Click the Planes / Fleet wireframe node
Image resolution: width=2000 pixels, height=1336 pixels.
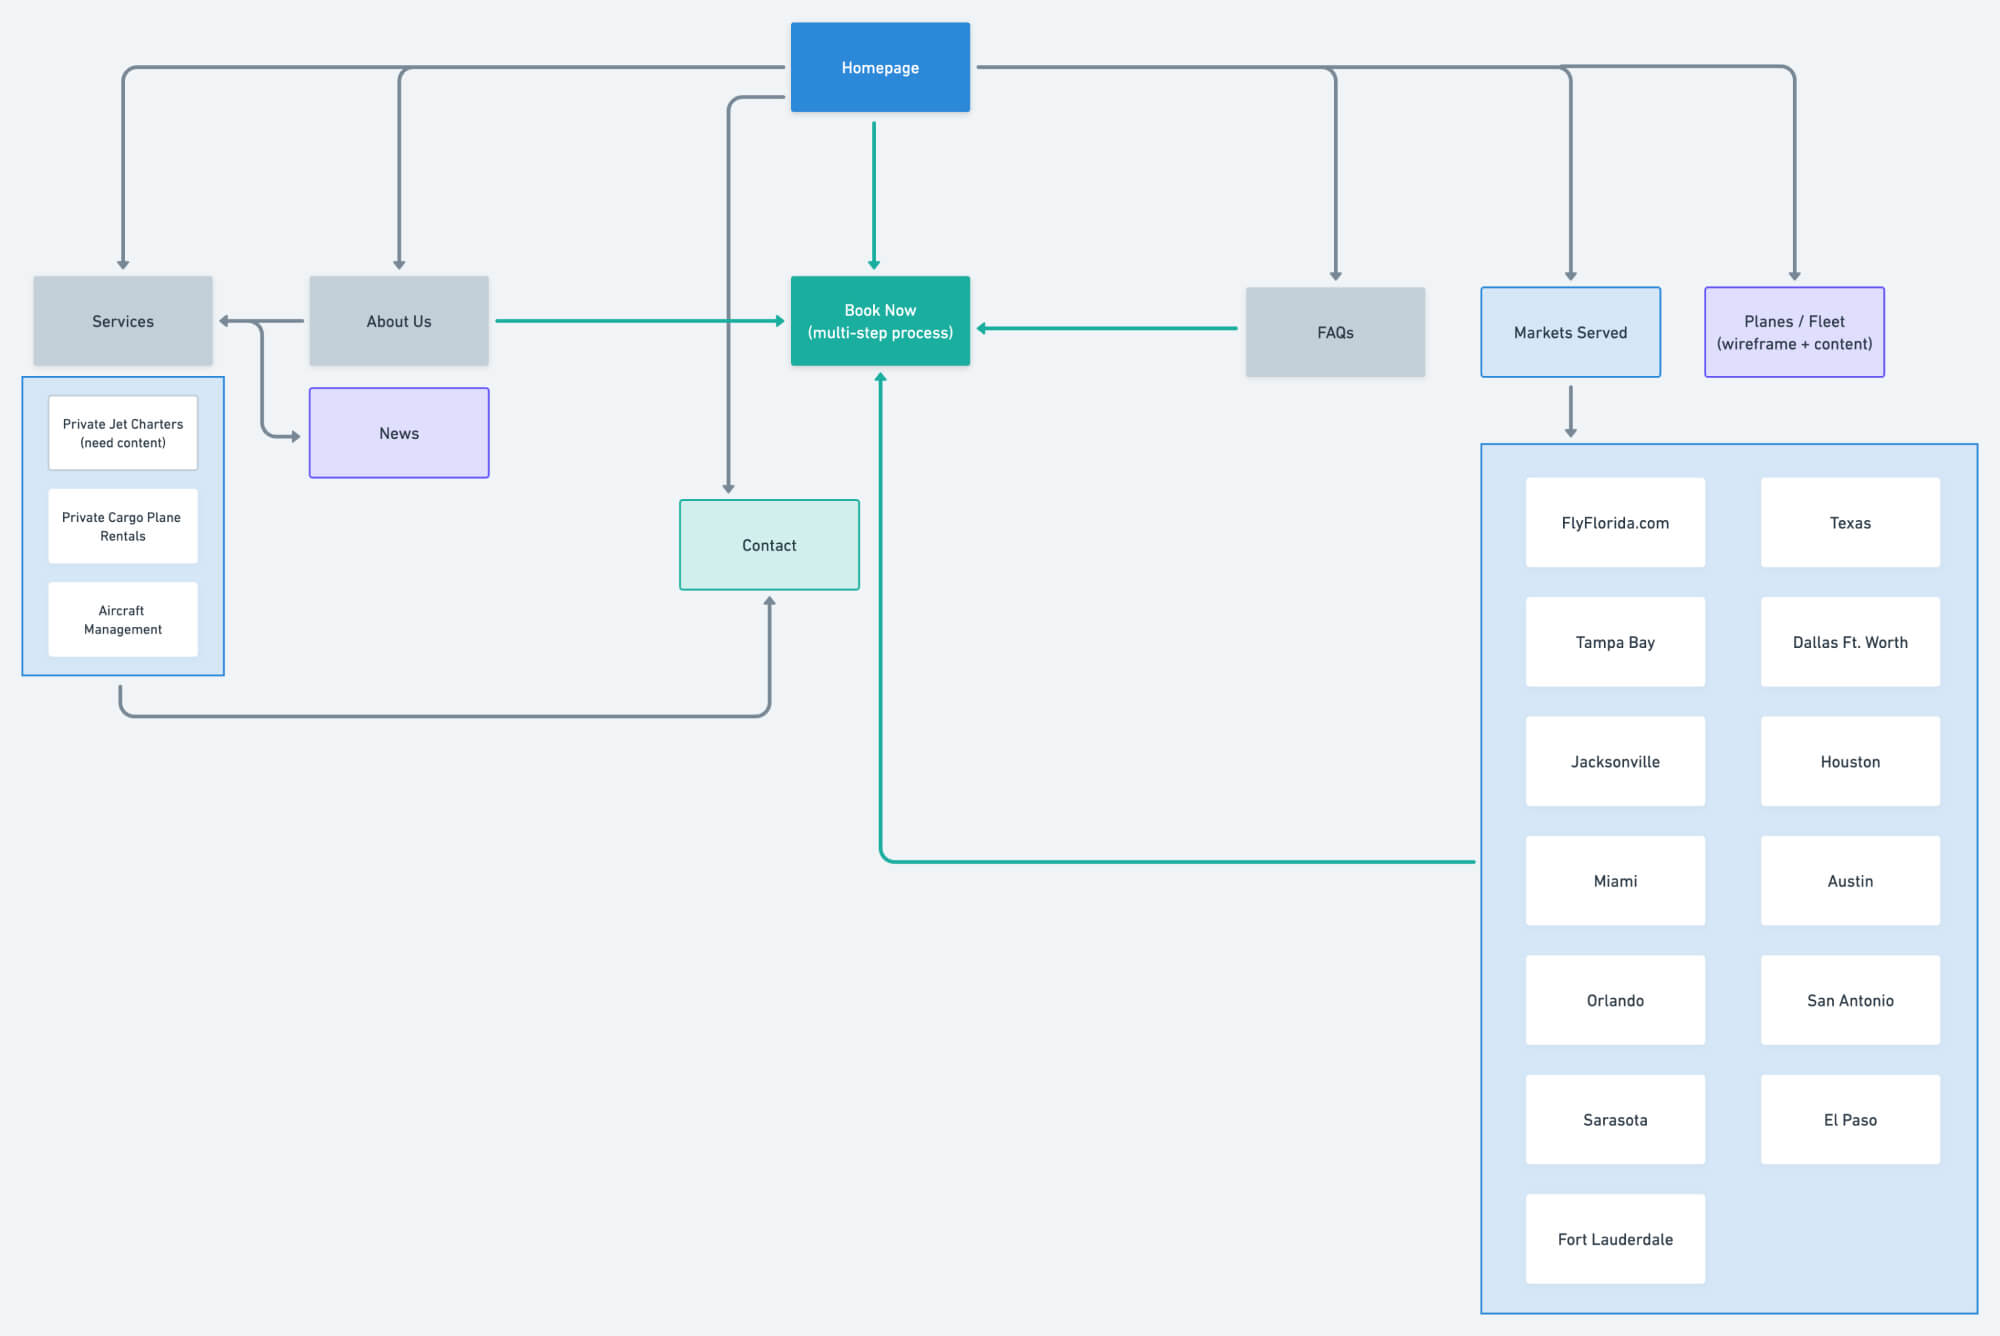[x=1794, y=331]
